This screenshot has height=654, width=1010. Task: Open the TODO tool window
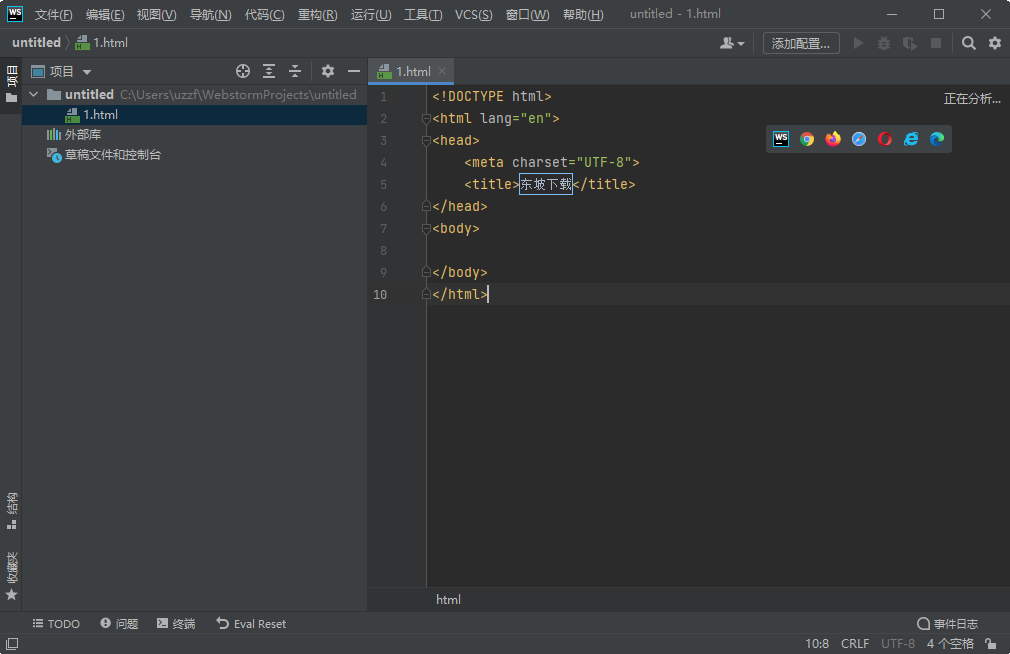56,624
